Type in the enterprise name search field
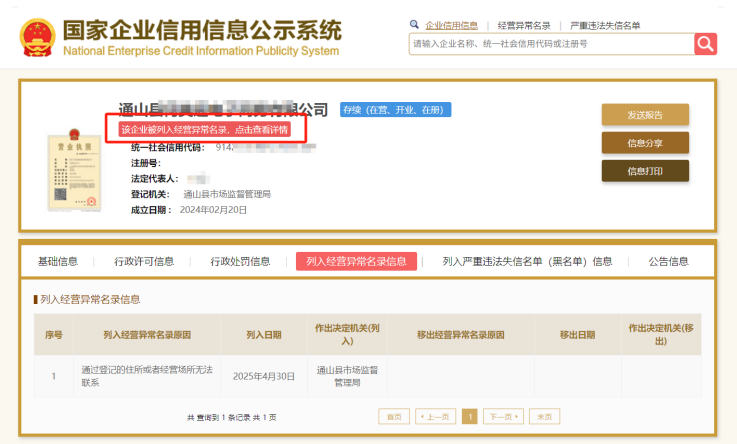The width and height of the screenshot is (737, 444). 550,44
